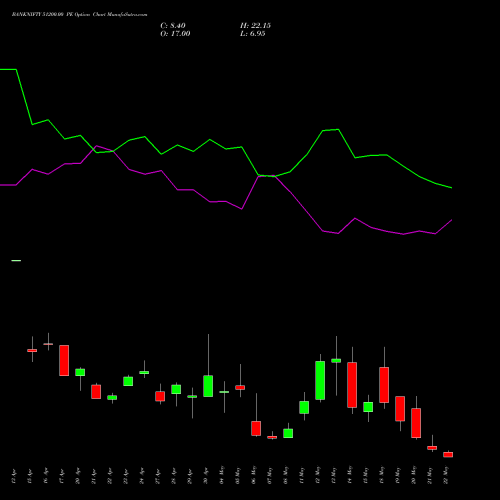Screen dimensions: 500x500
Task: Click the BANKNIFTY PE Options chart title
Action: [x=79, y=15]
